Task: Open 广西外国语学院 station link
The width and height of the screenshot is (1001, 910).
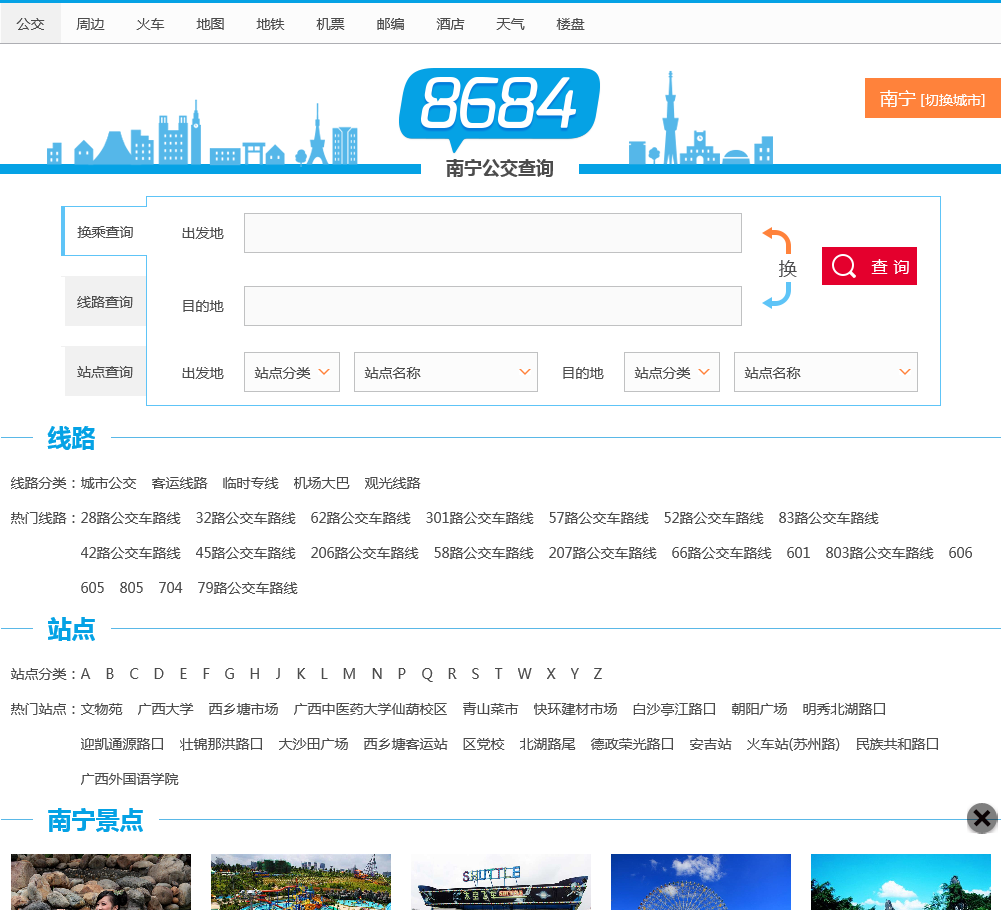Action: [130, 779]
